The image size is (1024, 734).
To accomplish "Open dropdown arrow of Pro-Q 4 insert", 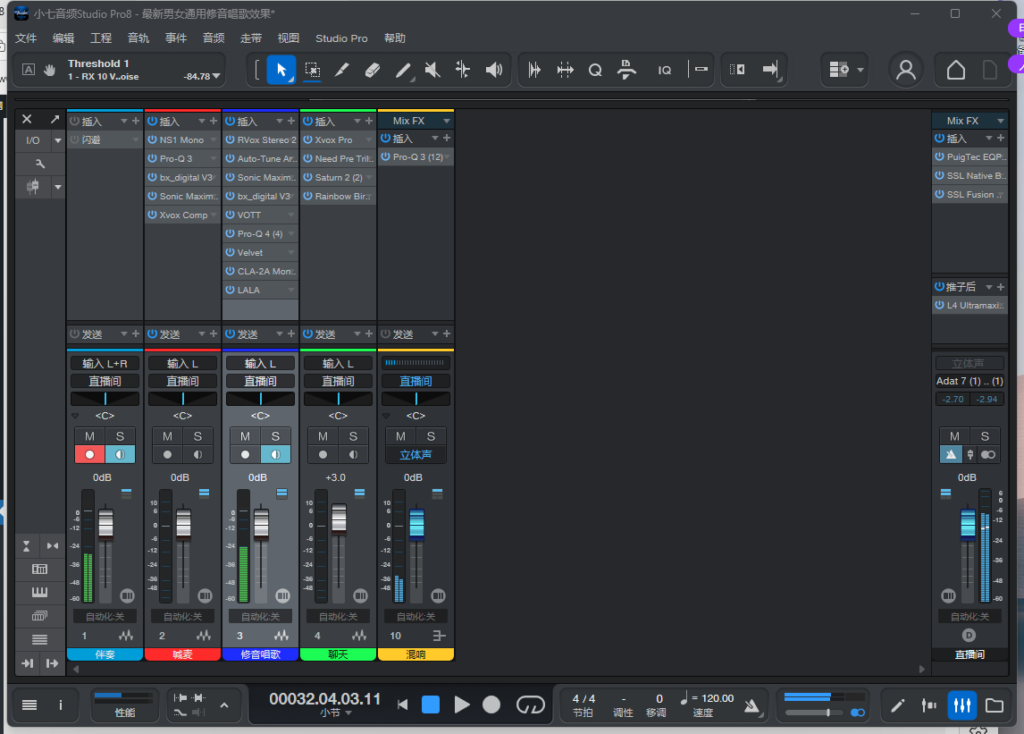I will click(x=291, y=234).
